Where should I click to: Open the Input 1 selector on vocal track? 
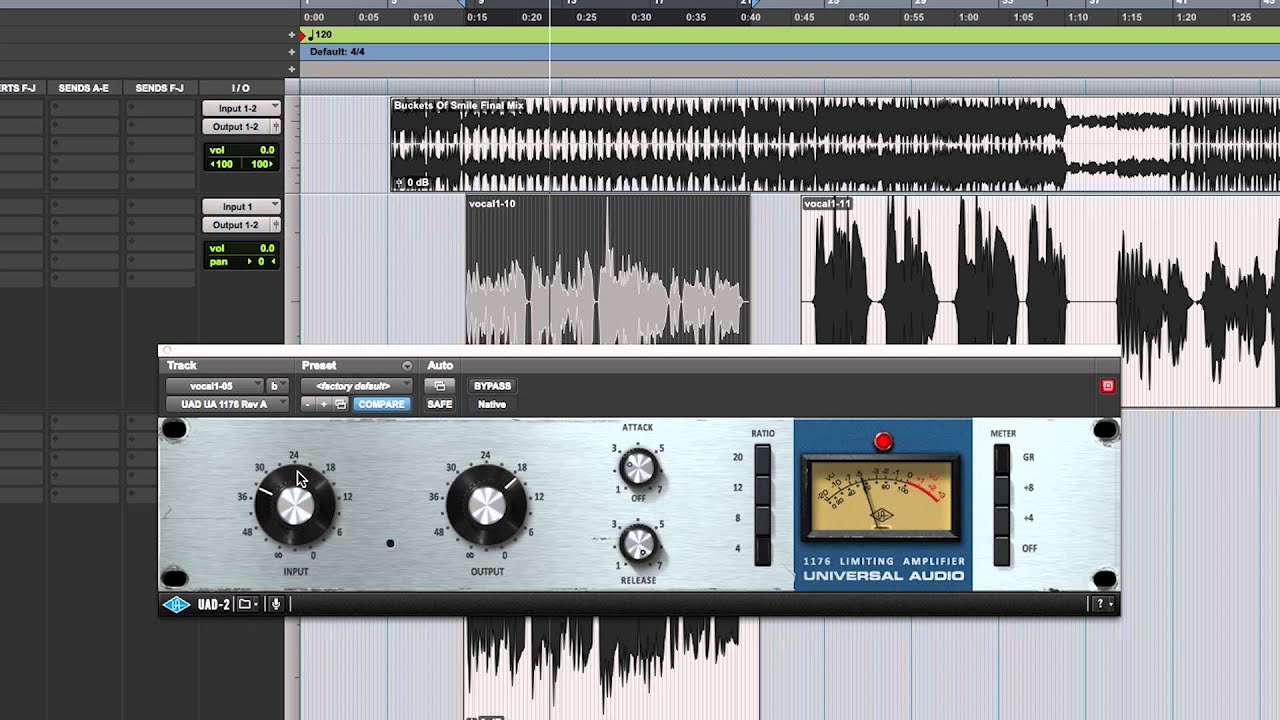pyautogui.click(x=241, y=207)
